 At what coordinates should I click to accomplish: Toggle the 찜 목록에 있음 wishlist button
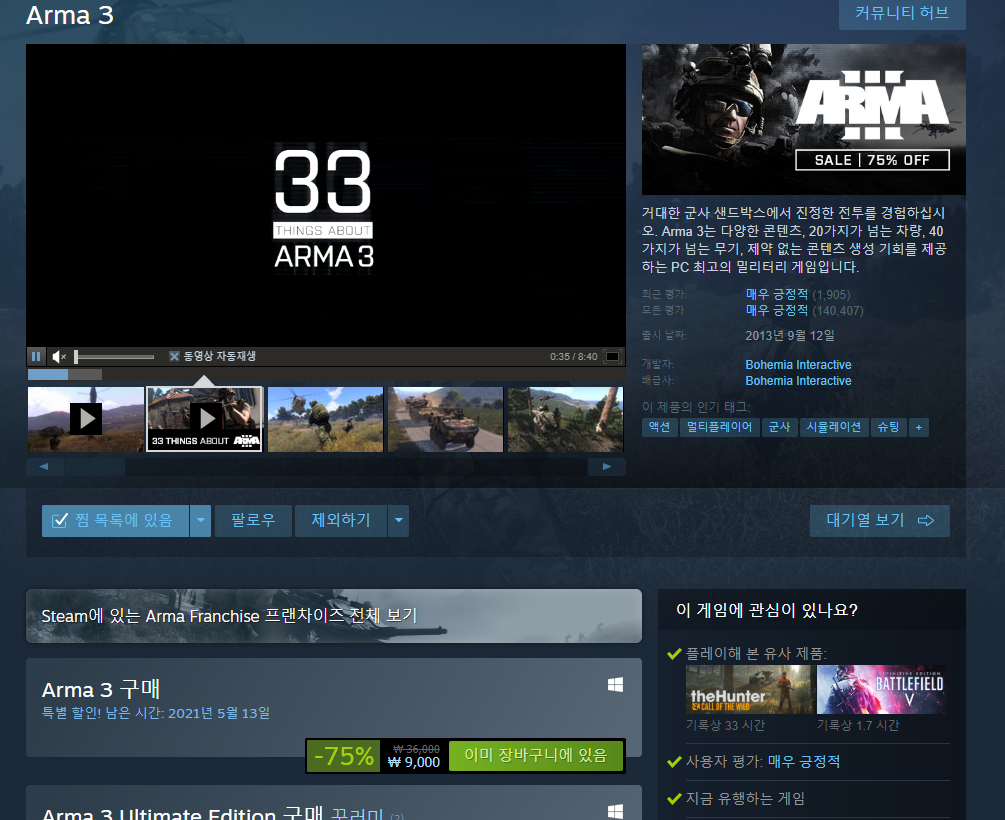115,521
